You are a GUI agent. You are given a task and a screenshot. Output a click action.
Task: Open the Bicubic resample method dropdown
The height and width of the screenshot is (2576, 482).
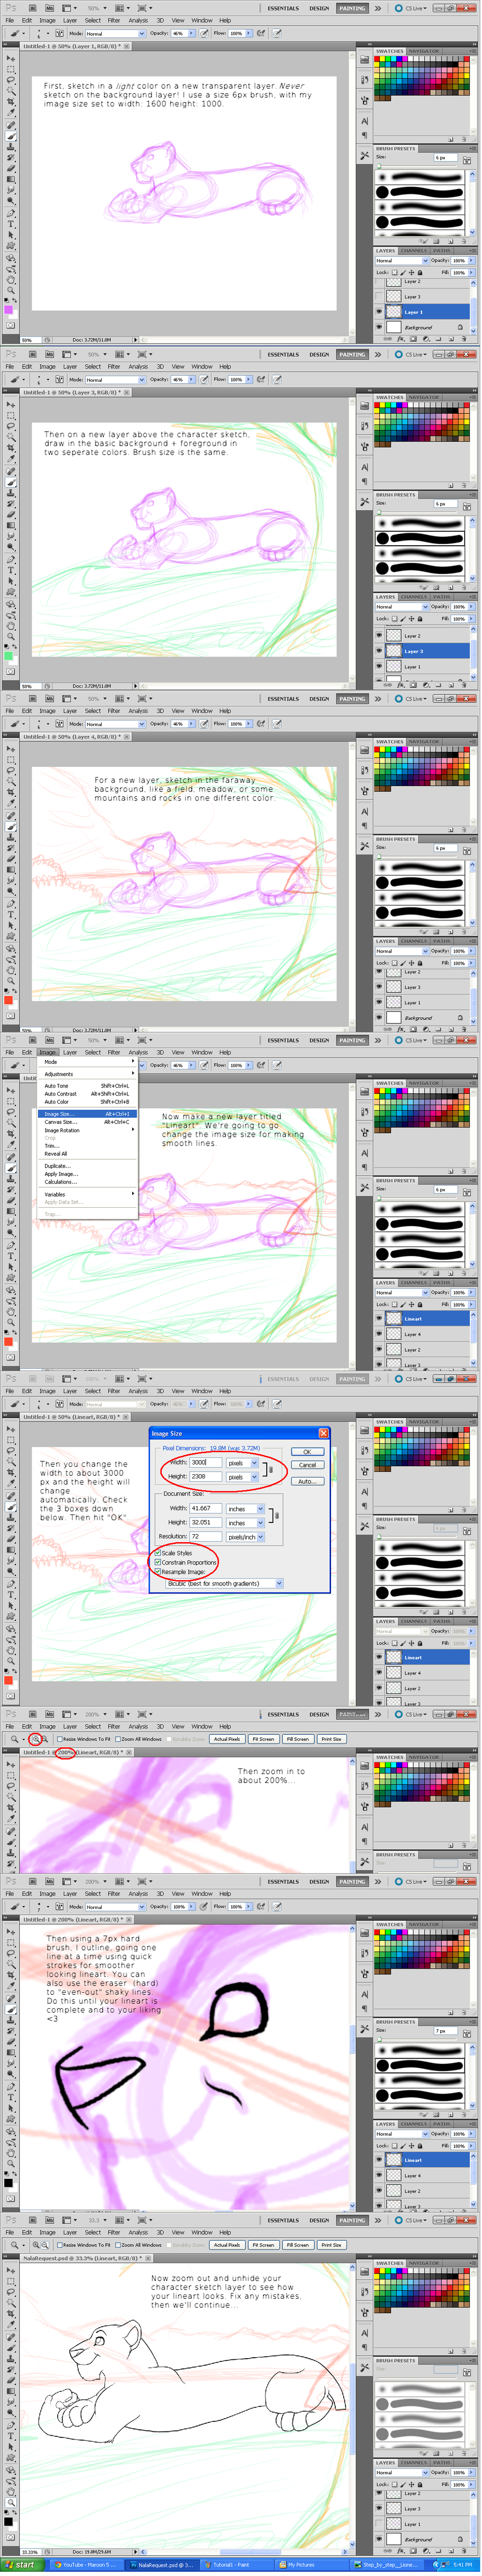[224, 1584]
